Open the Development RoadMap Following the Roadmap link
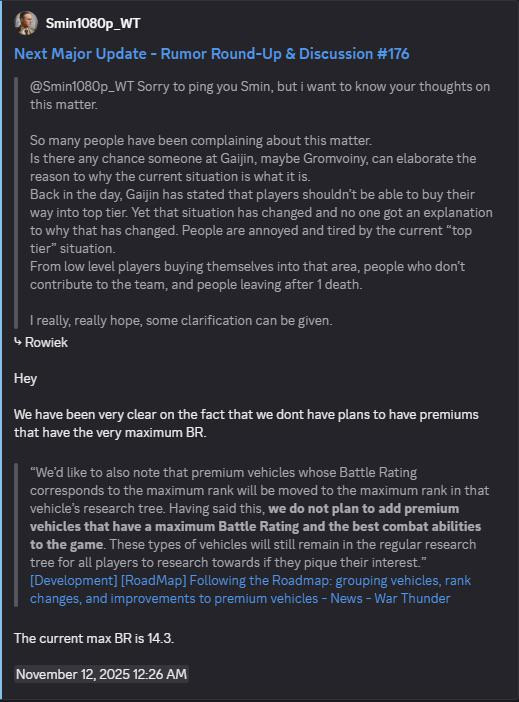This screenshot has height=702, width=519. [x=250, y=589]
